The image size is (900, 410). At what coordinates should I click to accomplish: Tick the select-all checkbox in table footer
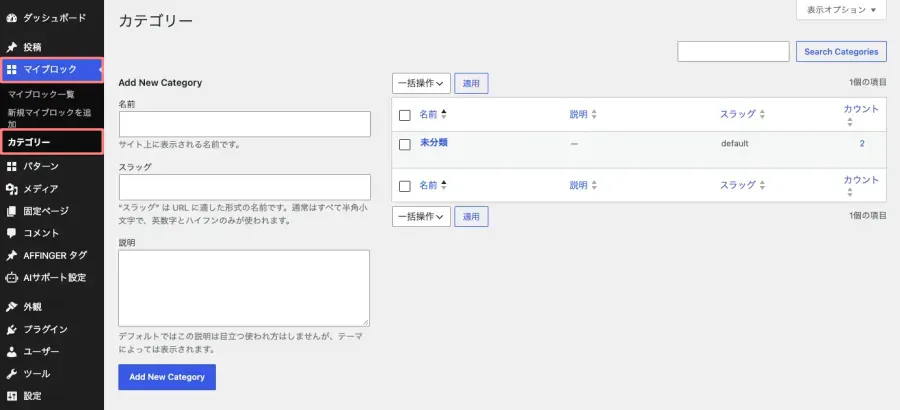tap(405, 186)
